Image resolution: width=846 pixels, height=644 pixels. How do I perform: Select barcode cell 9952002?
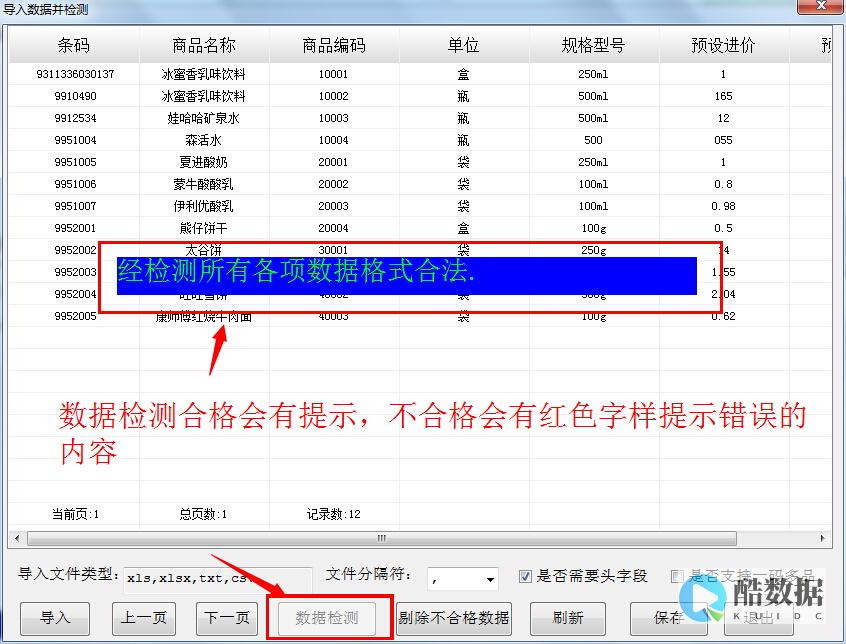75,250
